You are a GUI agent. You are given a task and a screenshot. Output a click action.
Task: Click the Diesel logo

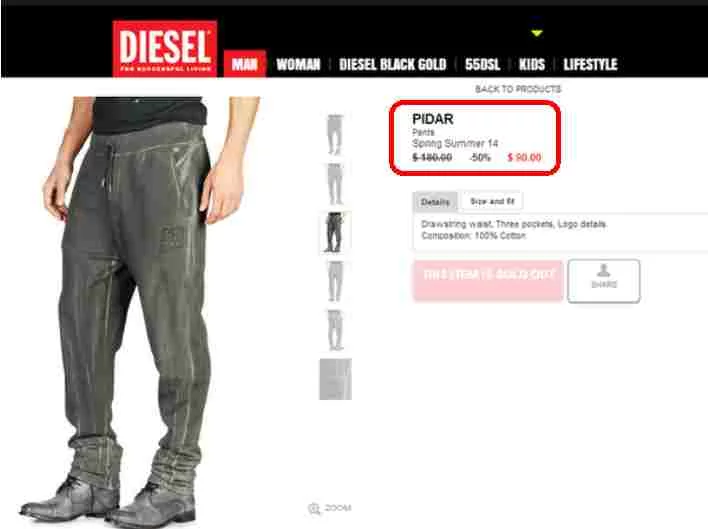(165, 49)
